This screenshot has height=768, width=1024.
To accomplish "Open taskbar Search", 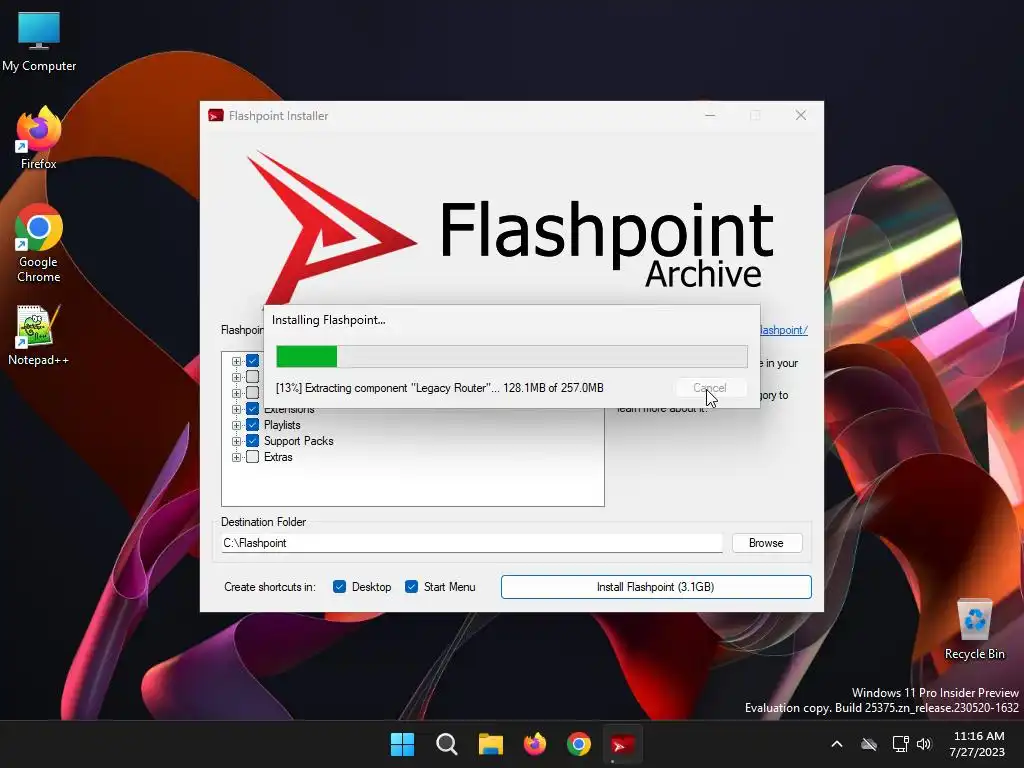I will [x=447, y=744].
